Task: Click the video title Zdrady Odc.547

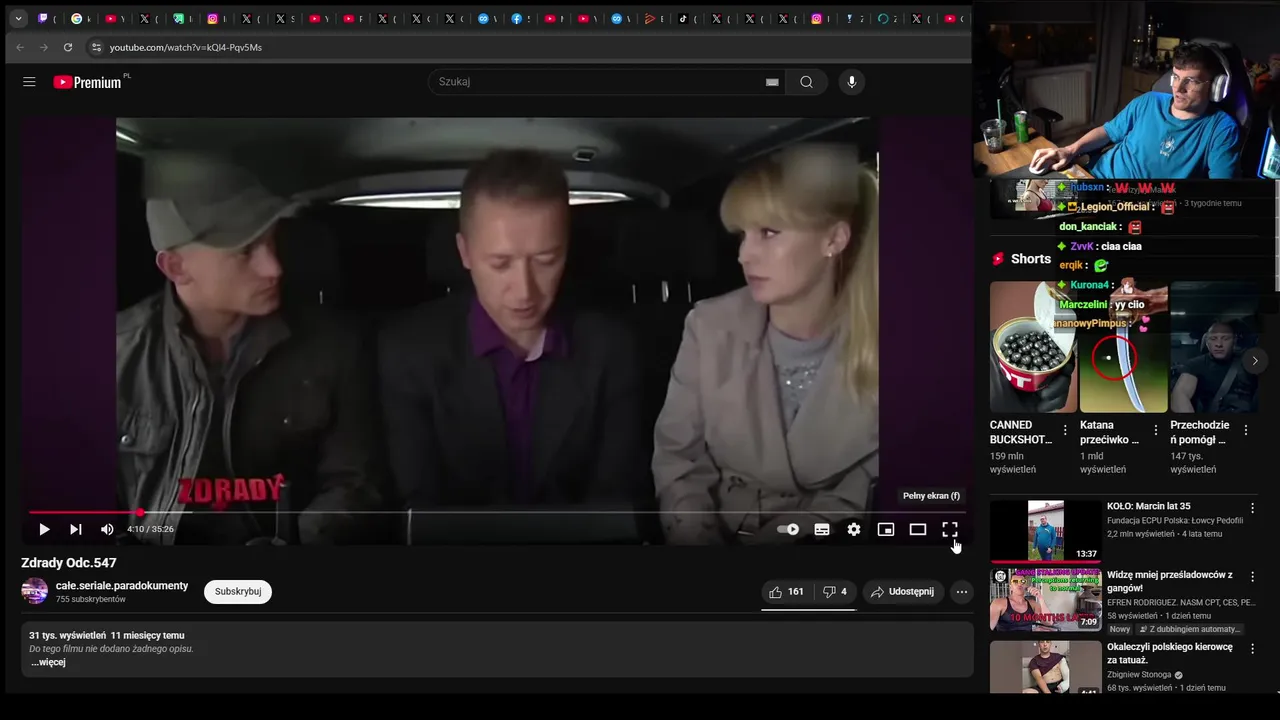Action: pos(69,563)
